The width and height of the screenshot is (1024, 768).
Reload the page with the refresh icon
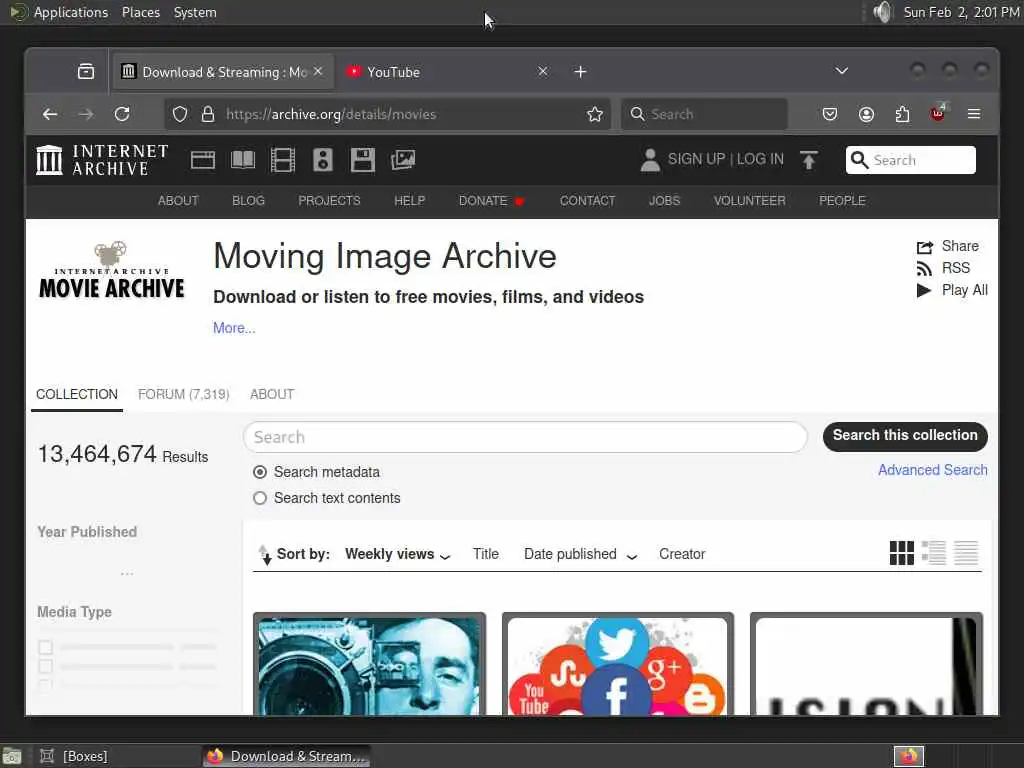point(122,114)
